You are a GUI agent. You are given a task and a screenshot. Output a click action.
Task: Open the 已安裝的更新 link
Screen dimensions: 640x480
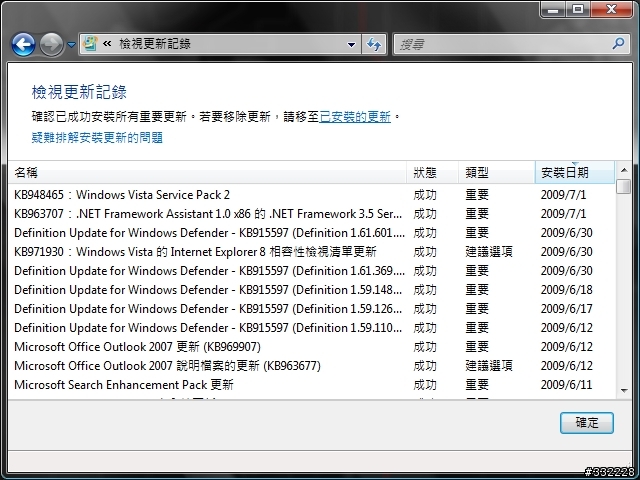355,117
